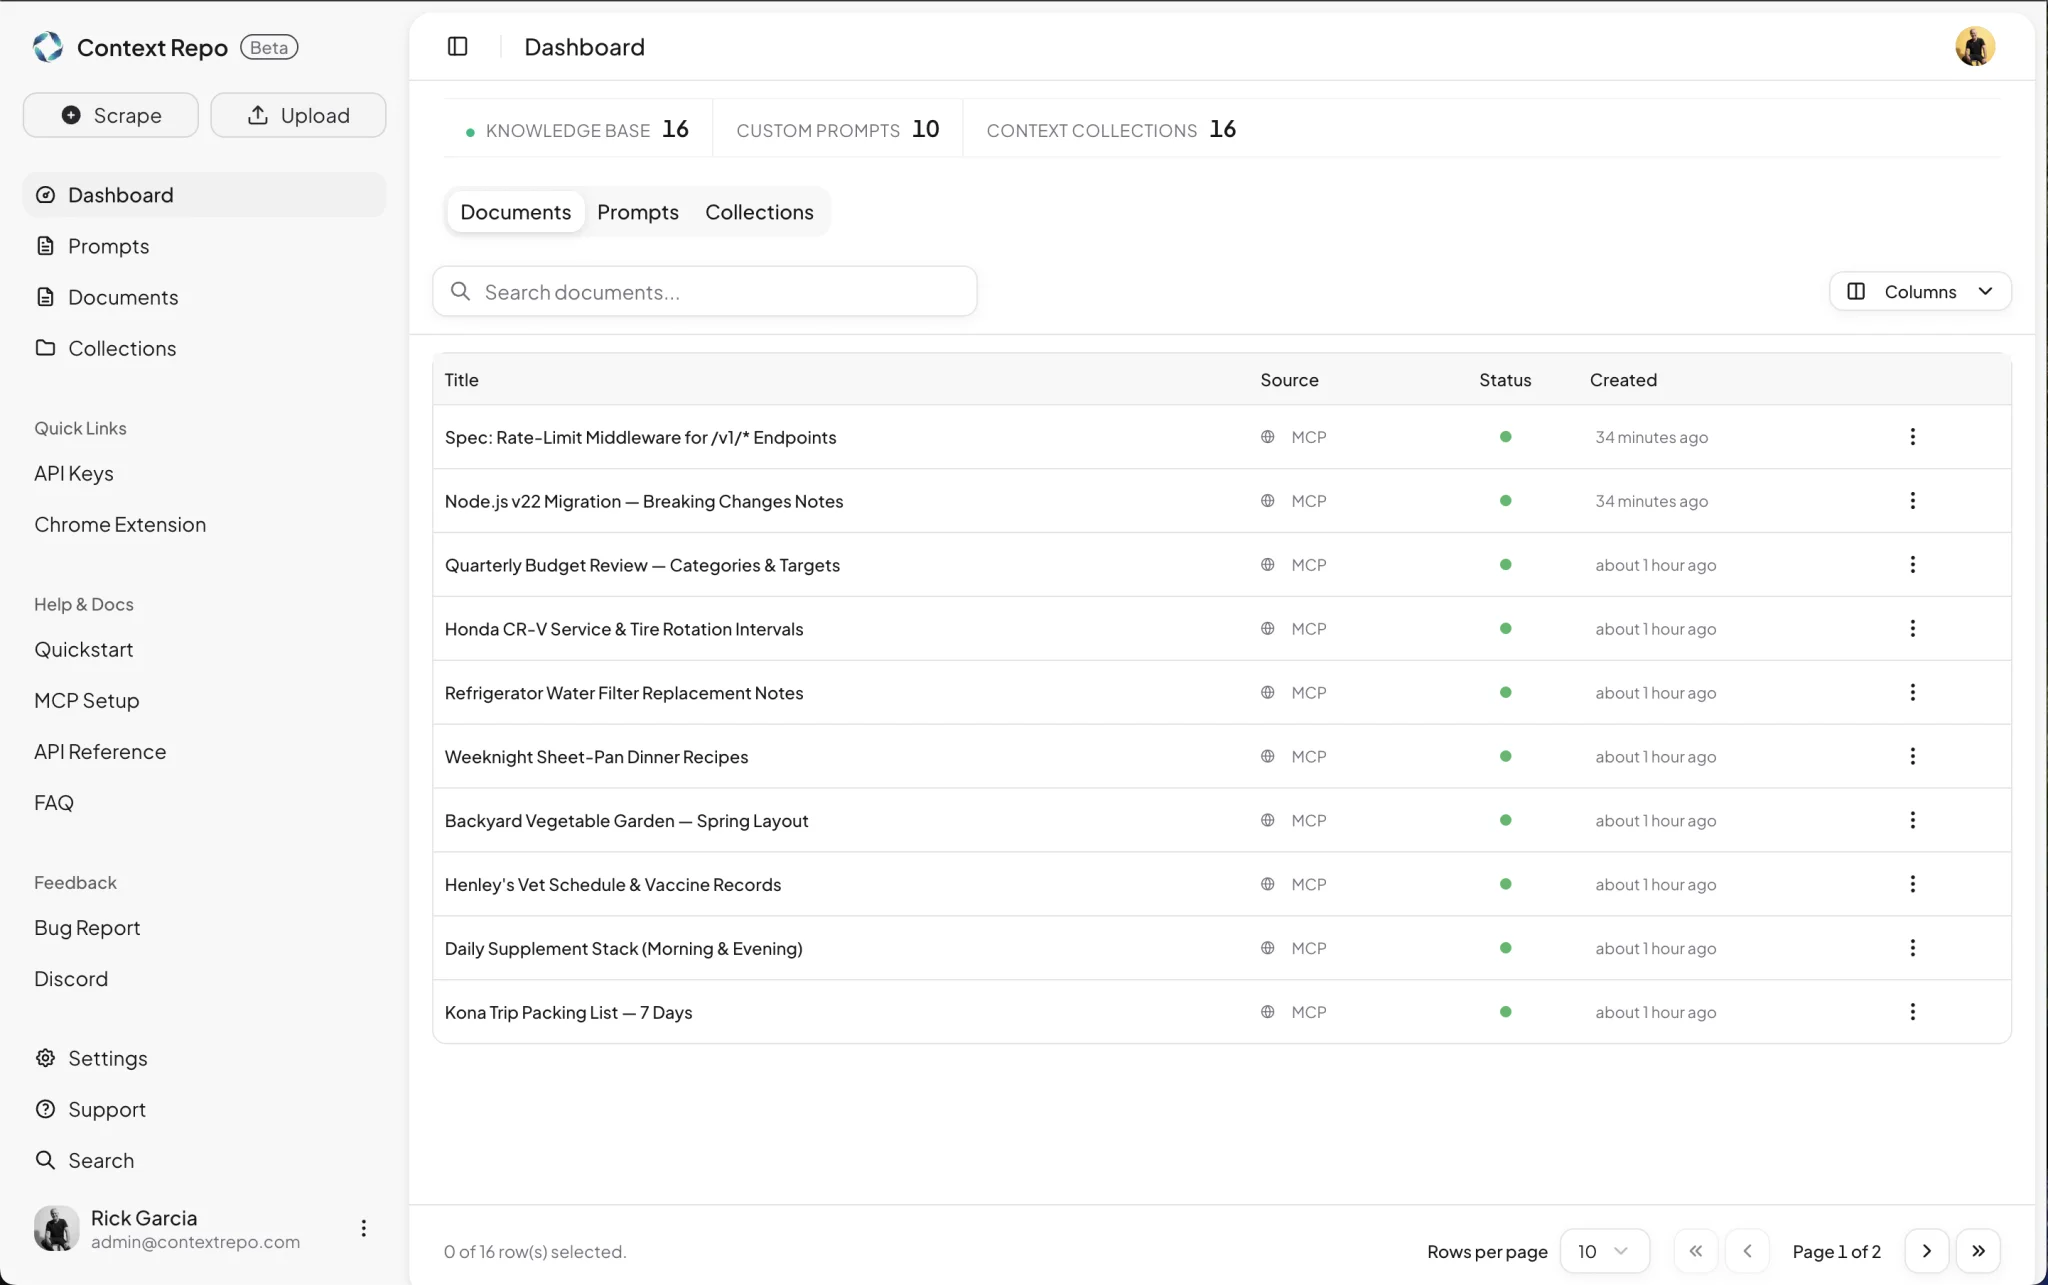This screenshot has width=2048, height=1285.
Task: Open row actions for Daily Supplement Stack
Action: [1912, 948]
